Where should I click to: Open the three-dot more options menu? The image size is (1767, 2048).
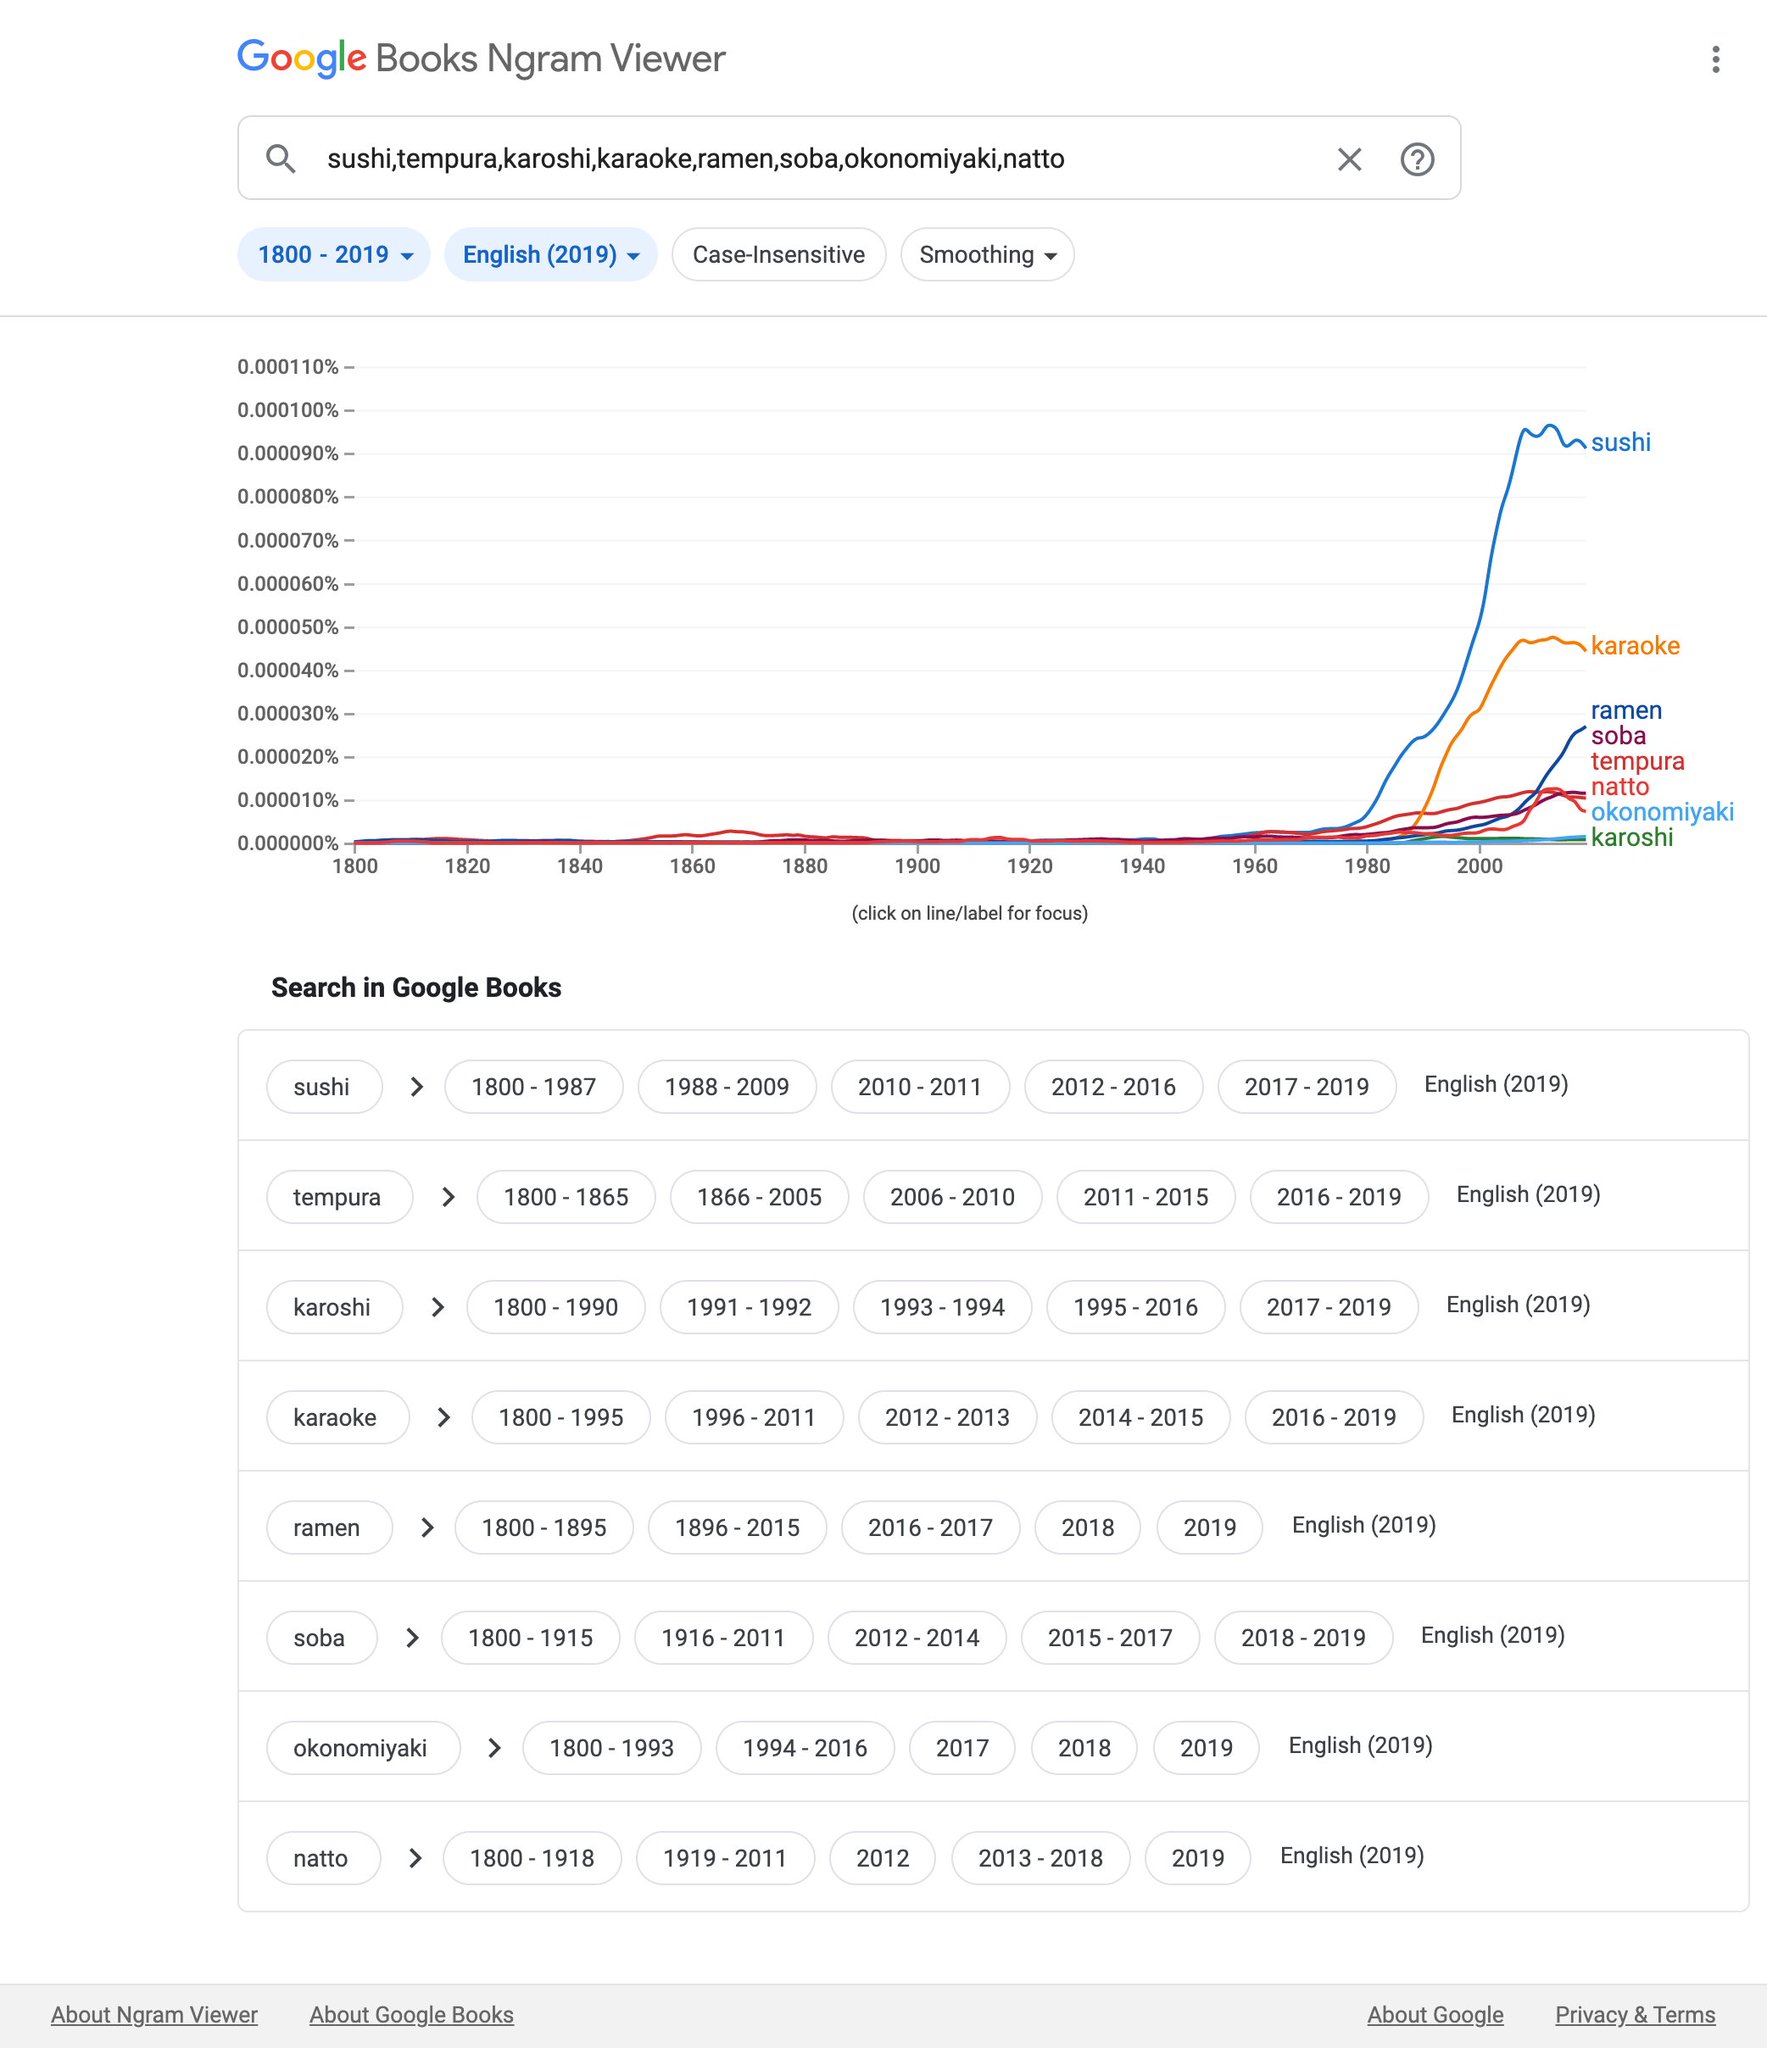(x=1715, y=59)
